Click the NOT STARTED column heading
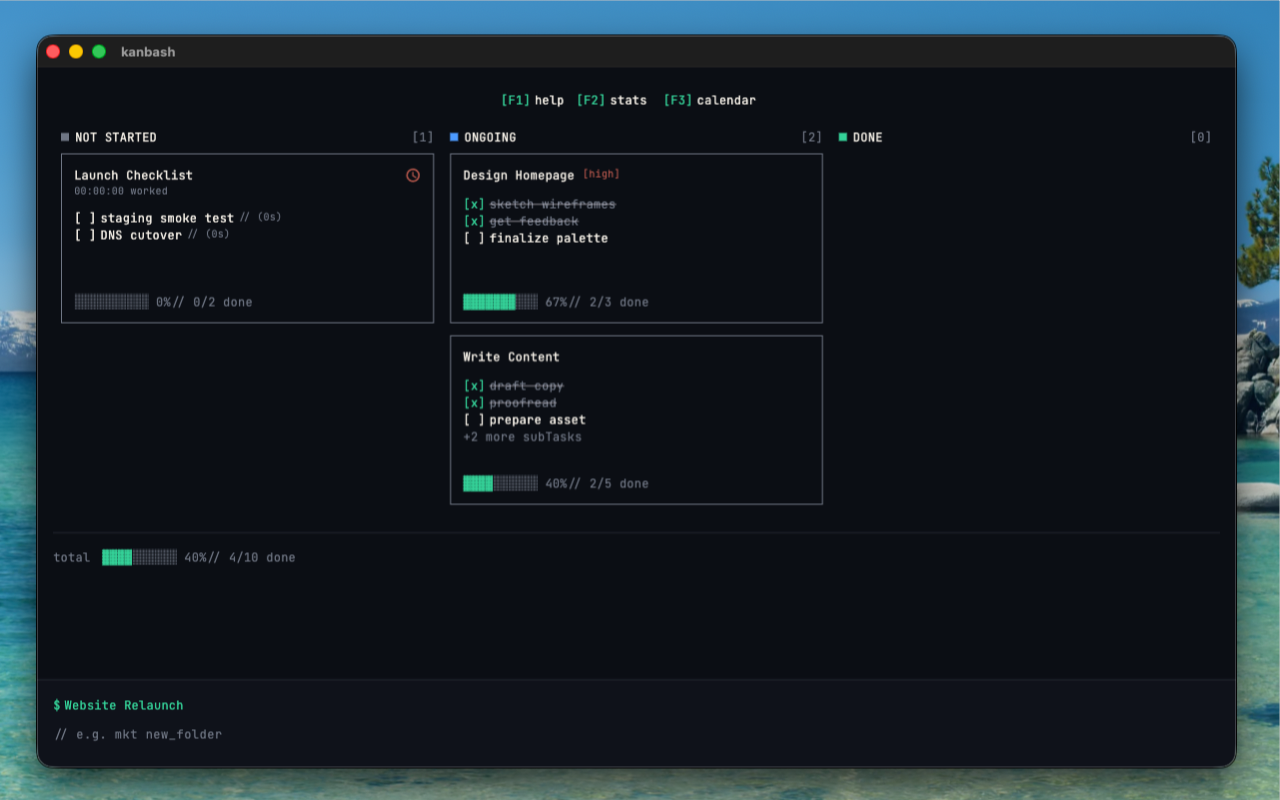Screen dimensions: 1280x800 coord(116,137)
